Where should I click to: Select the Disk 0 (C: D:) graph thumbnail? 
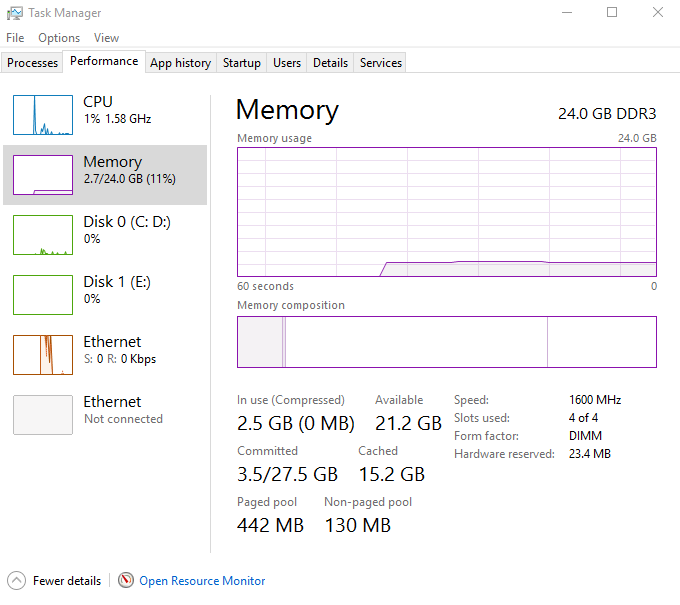point(43,235)
